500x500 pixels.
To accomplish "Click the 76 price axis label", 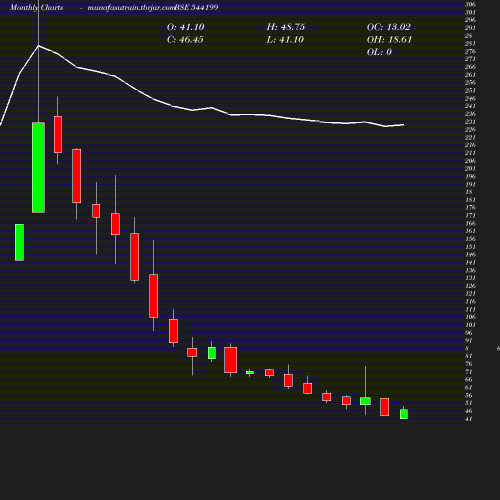I will (x=469, y=364).
